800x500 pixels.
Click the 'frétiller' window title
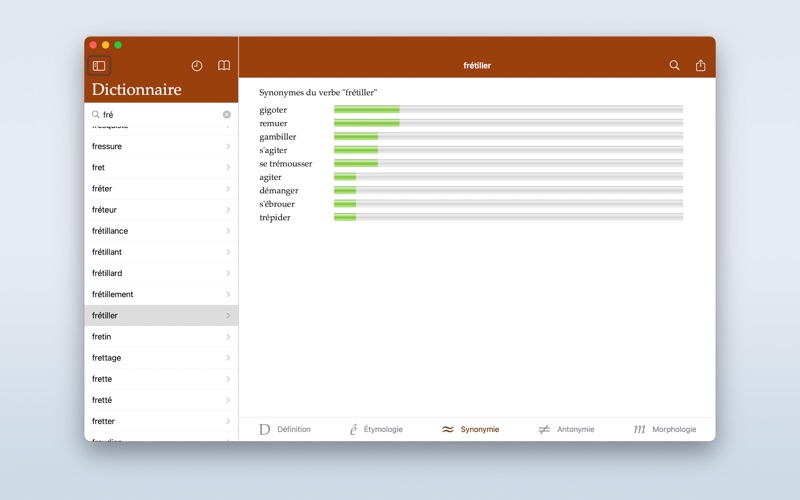pos(477,66)
